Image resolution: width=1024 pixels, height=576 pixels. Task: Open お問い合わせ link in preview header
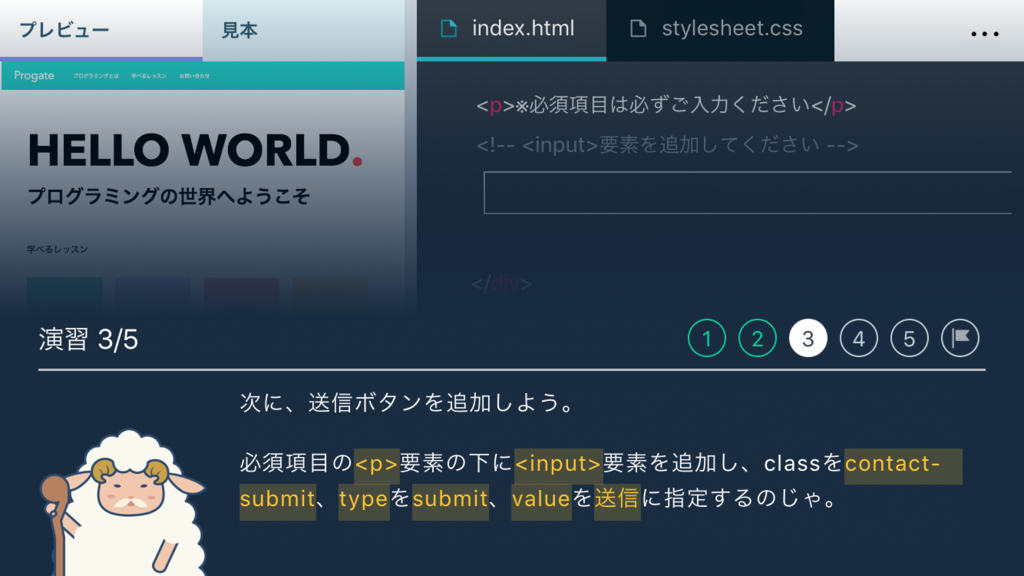pos(195,76)
